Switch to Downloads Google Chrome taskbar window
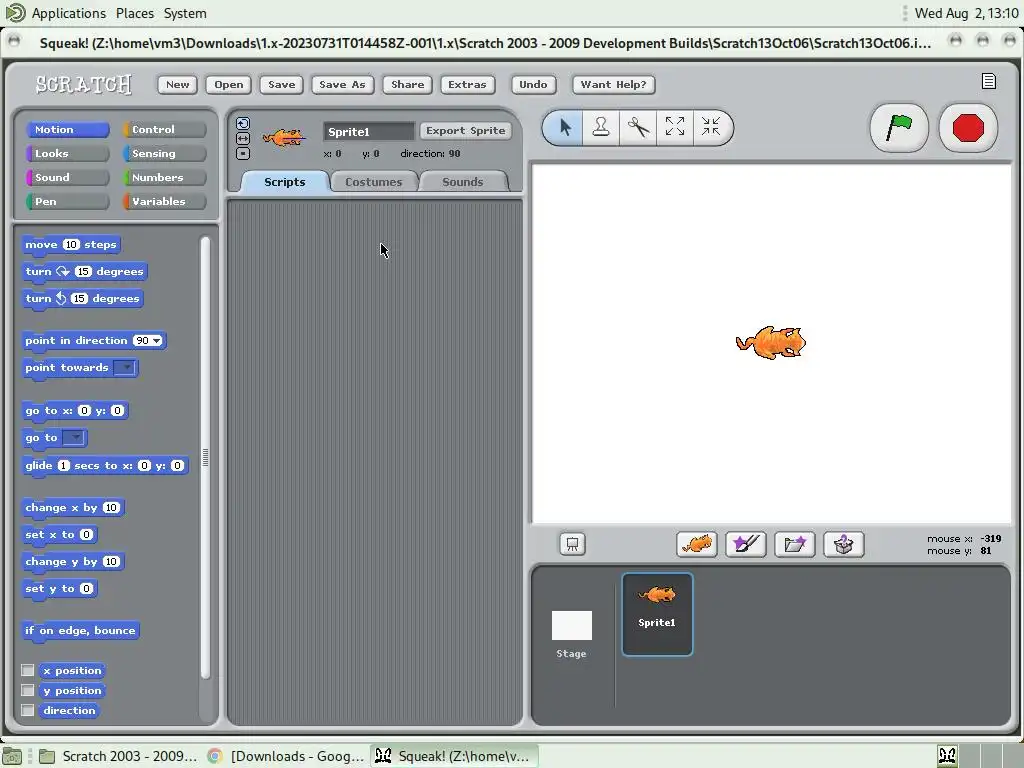1024x768 pixels. pos(286,756)
